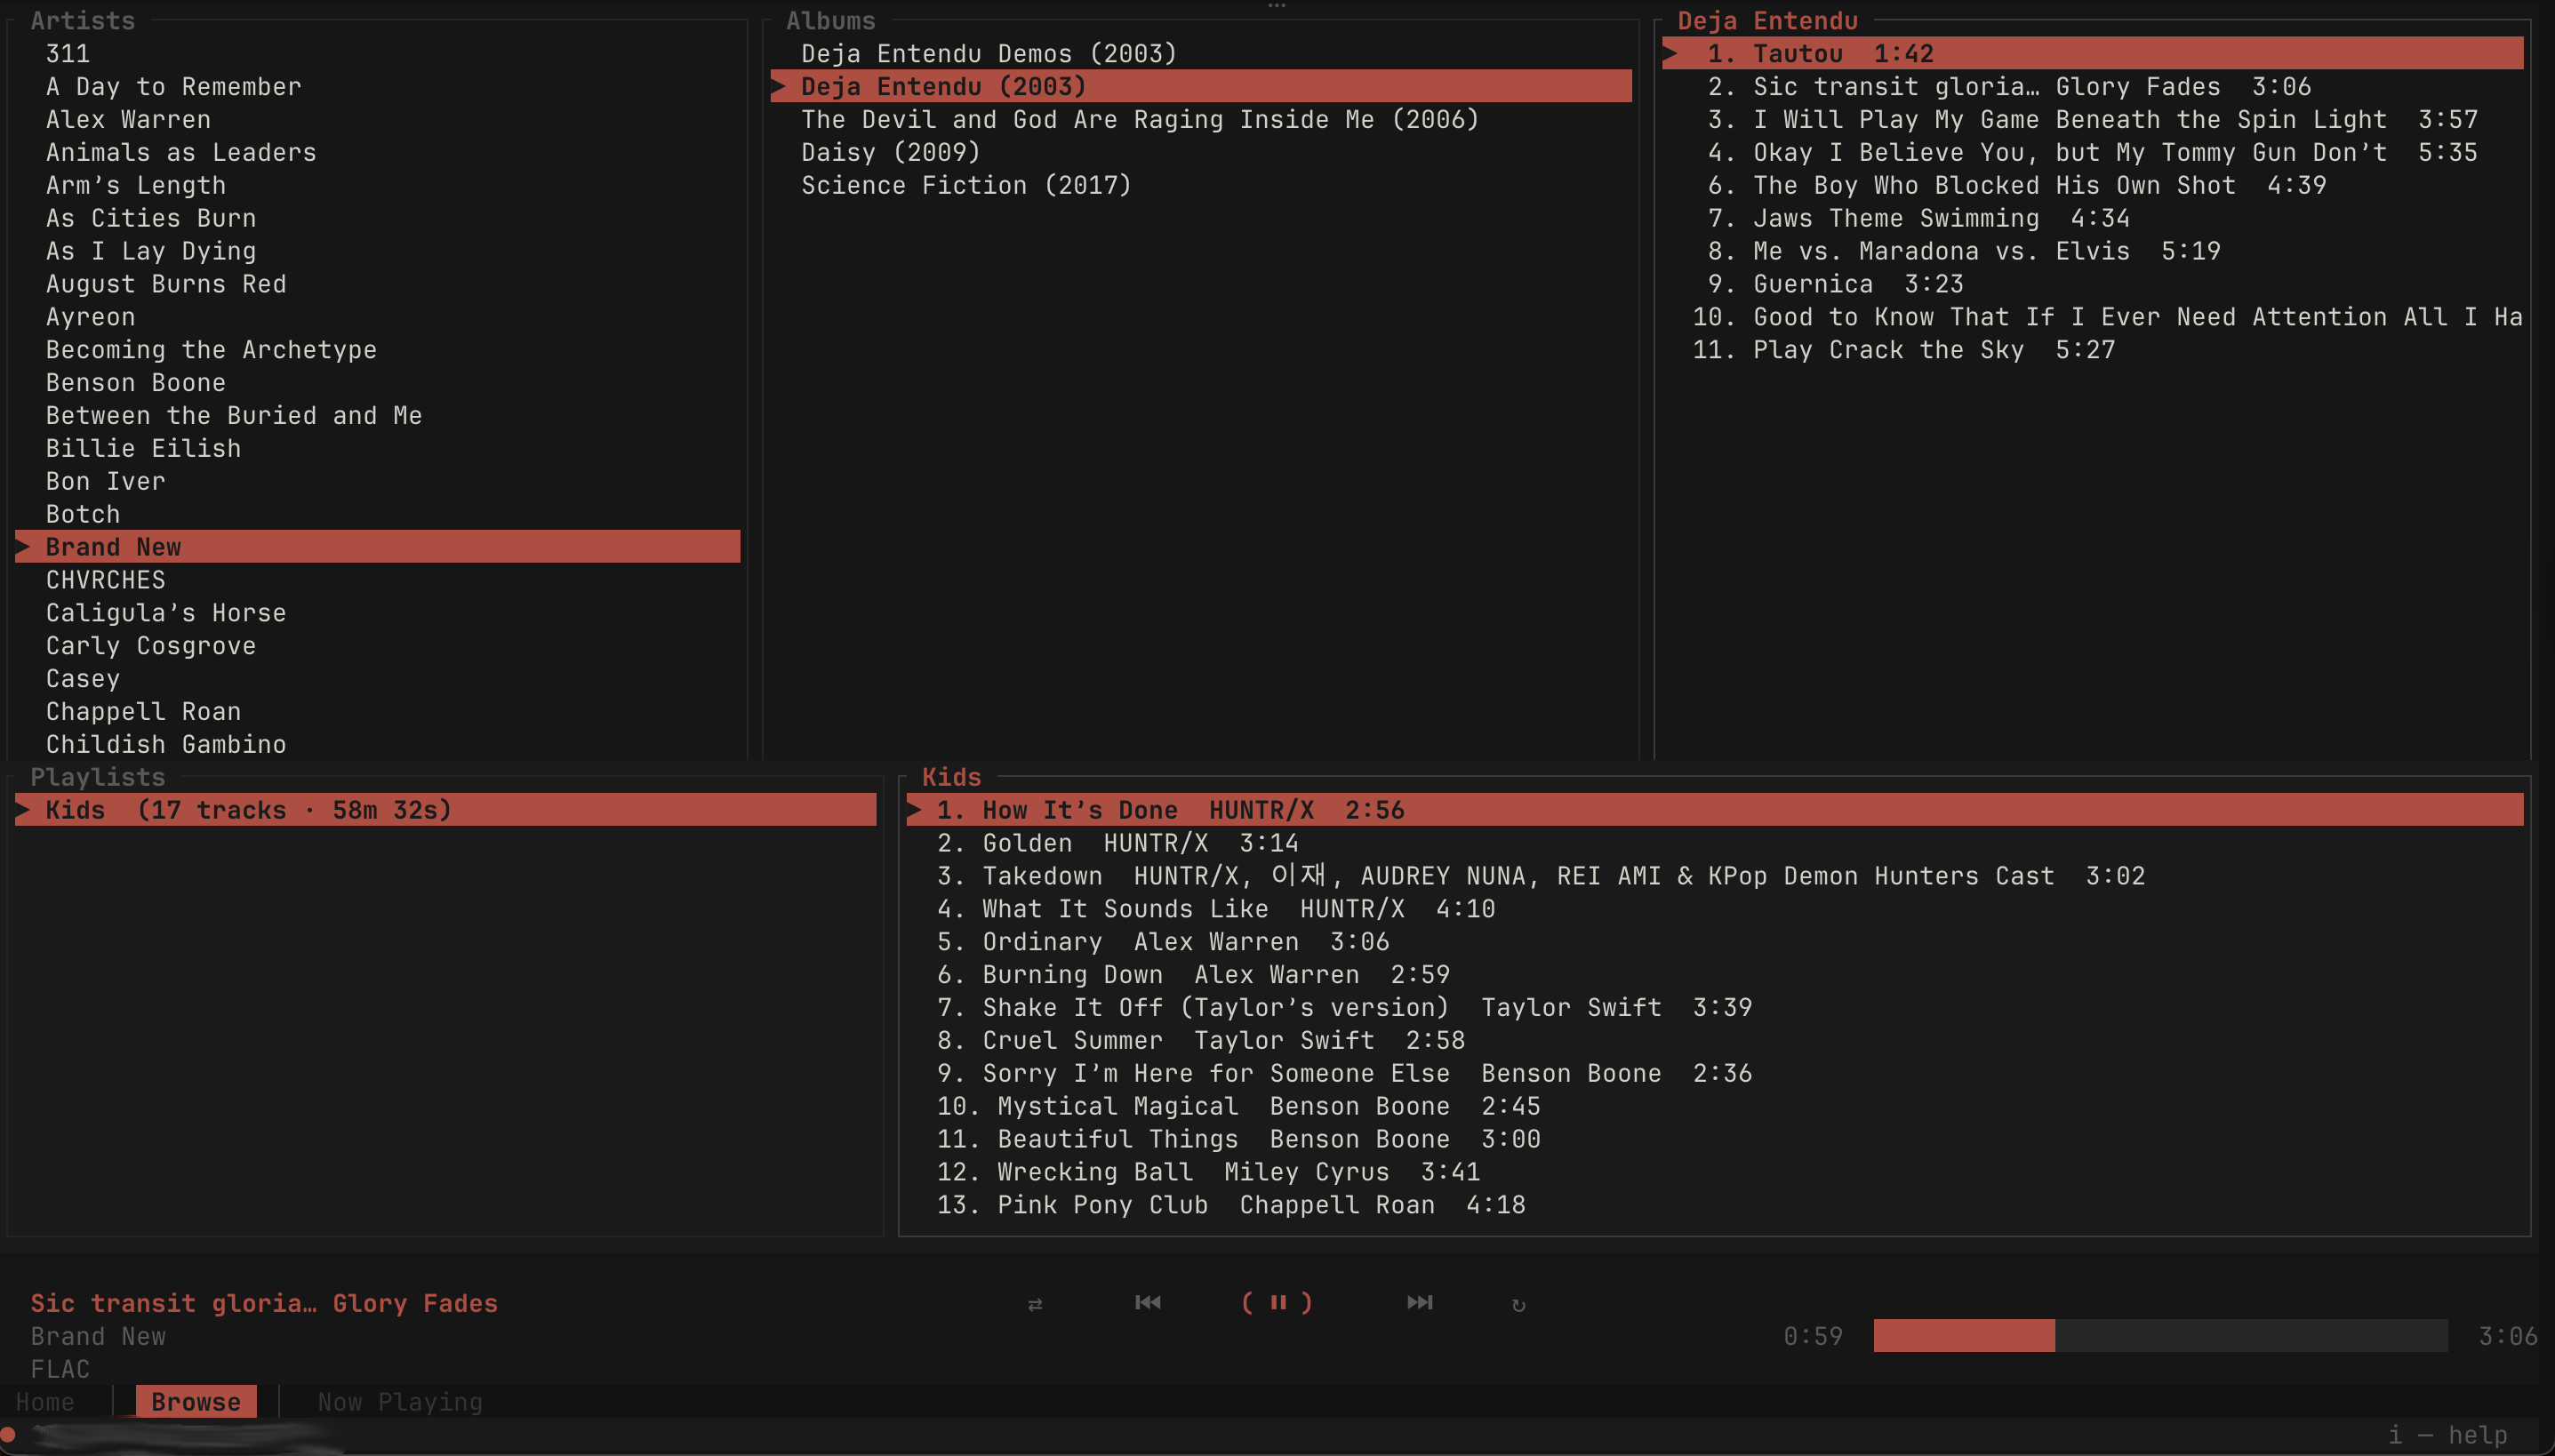Open the Now Playing tab
Screen dimensions: 2555x1456
click(x=400, y=1402)
